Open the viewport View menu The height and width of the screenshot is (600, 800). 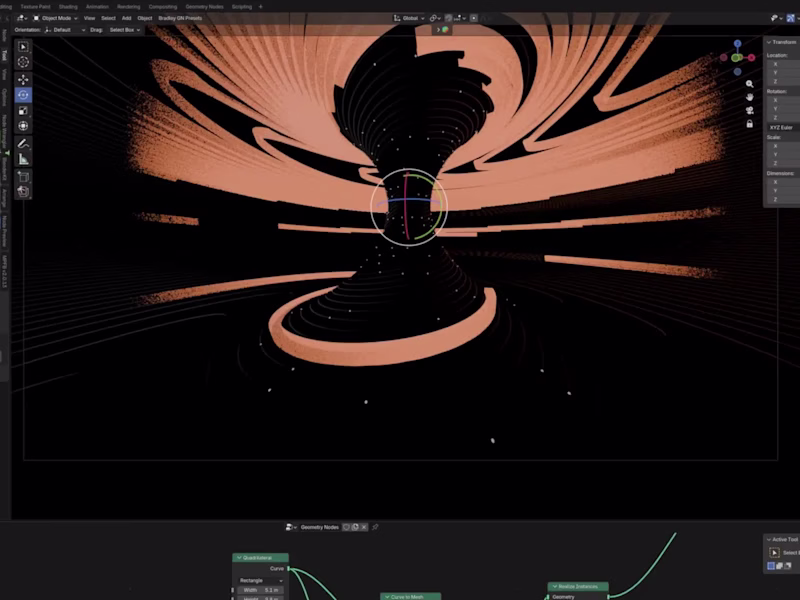(x=89, y=18)
